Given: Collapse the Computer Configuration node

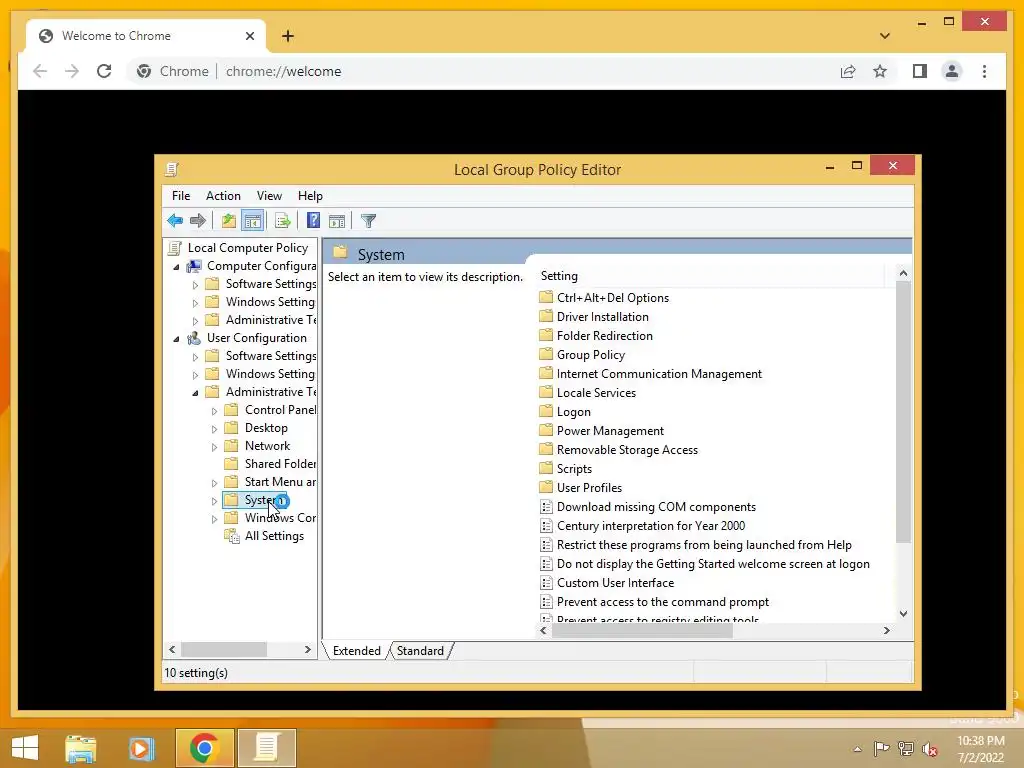Looking at the screenshot, I should [x=176, y=267].
